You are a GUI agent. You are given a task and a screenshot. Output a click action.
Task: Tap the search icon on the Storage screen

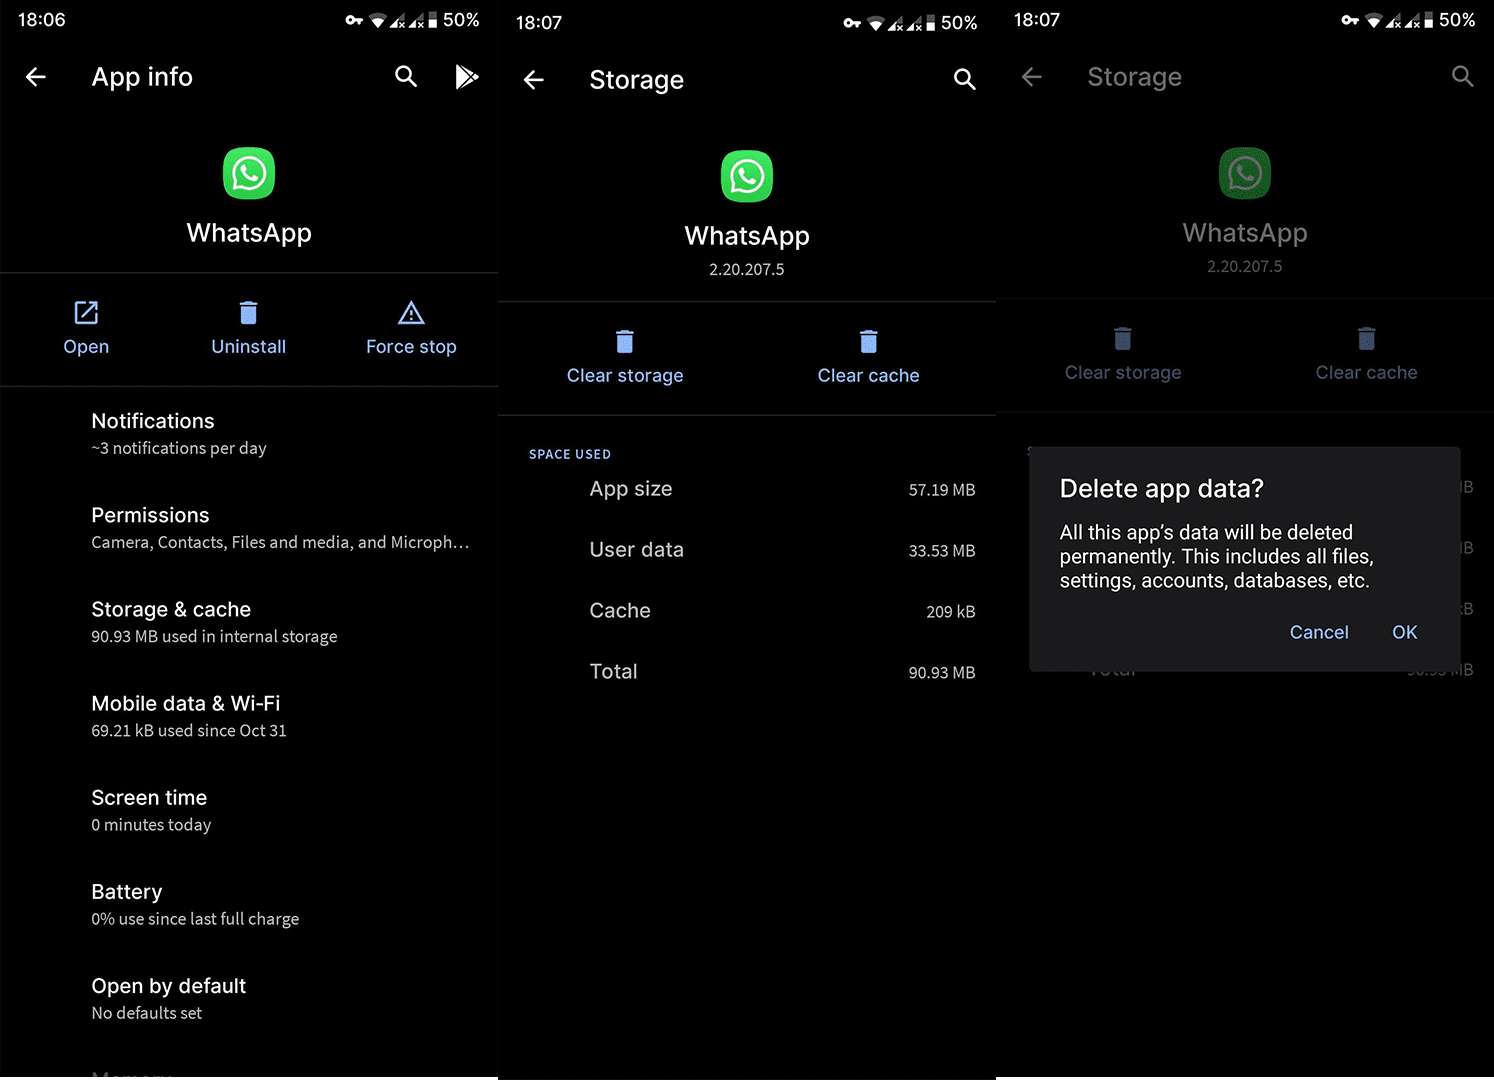tap(963, 79)
